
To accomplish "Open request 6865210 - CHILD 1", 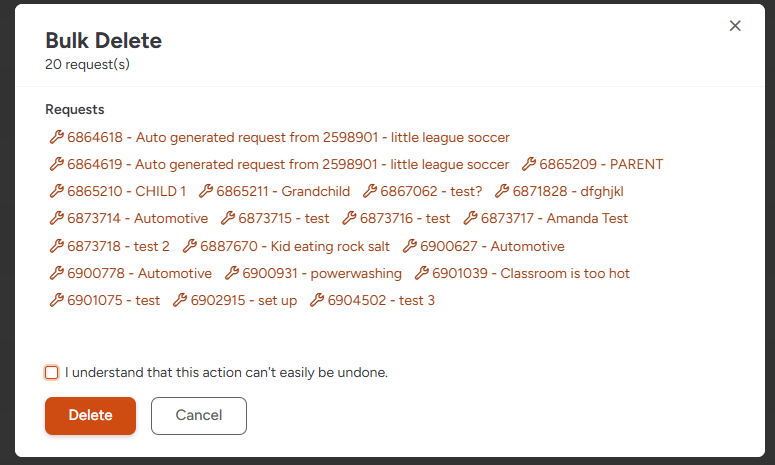I will pyautogui.click(x=126, y=191).
